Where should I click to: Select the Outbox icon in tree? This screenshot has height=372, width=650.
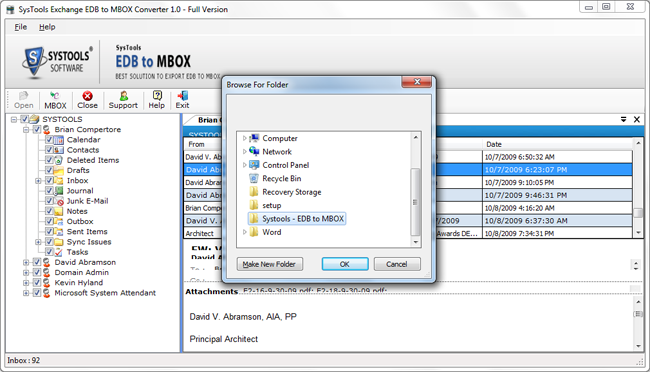tap(59, 221)
